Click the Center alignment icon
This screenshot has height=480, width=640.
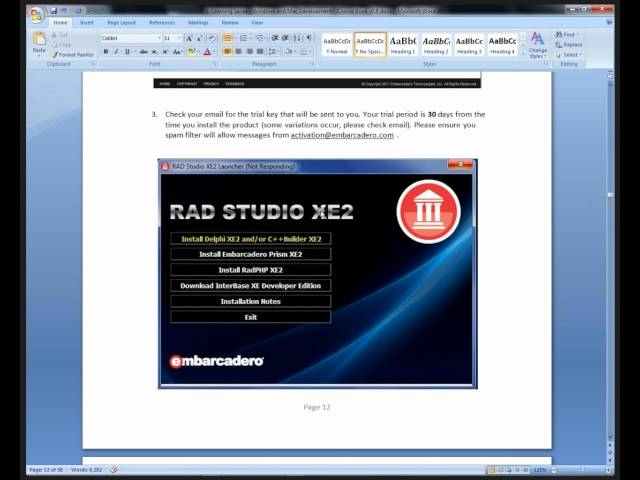tap(238, 52)
